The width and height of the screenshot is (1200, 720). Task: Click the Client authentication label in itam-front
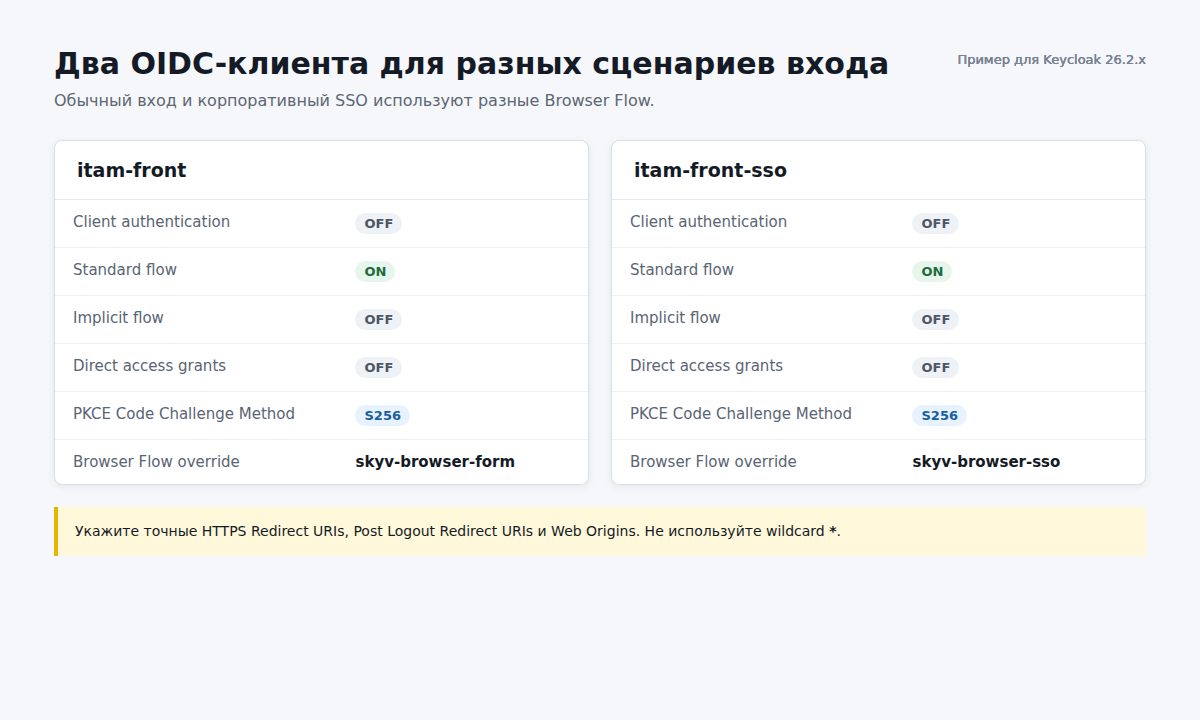coord(151,222)
